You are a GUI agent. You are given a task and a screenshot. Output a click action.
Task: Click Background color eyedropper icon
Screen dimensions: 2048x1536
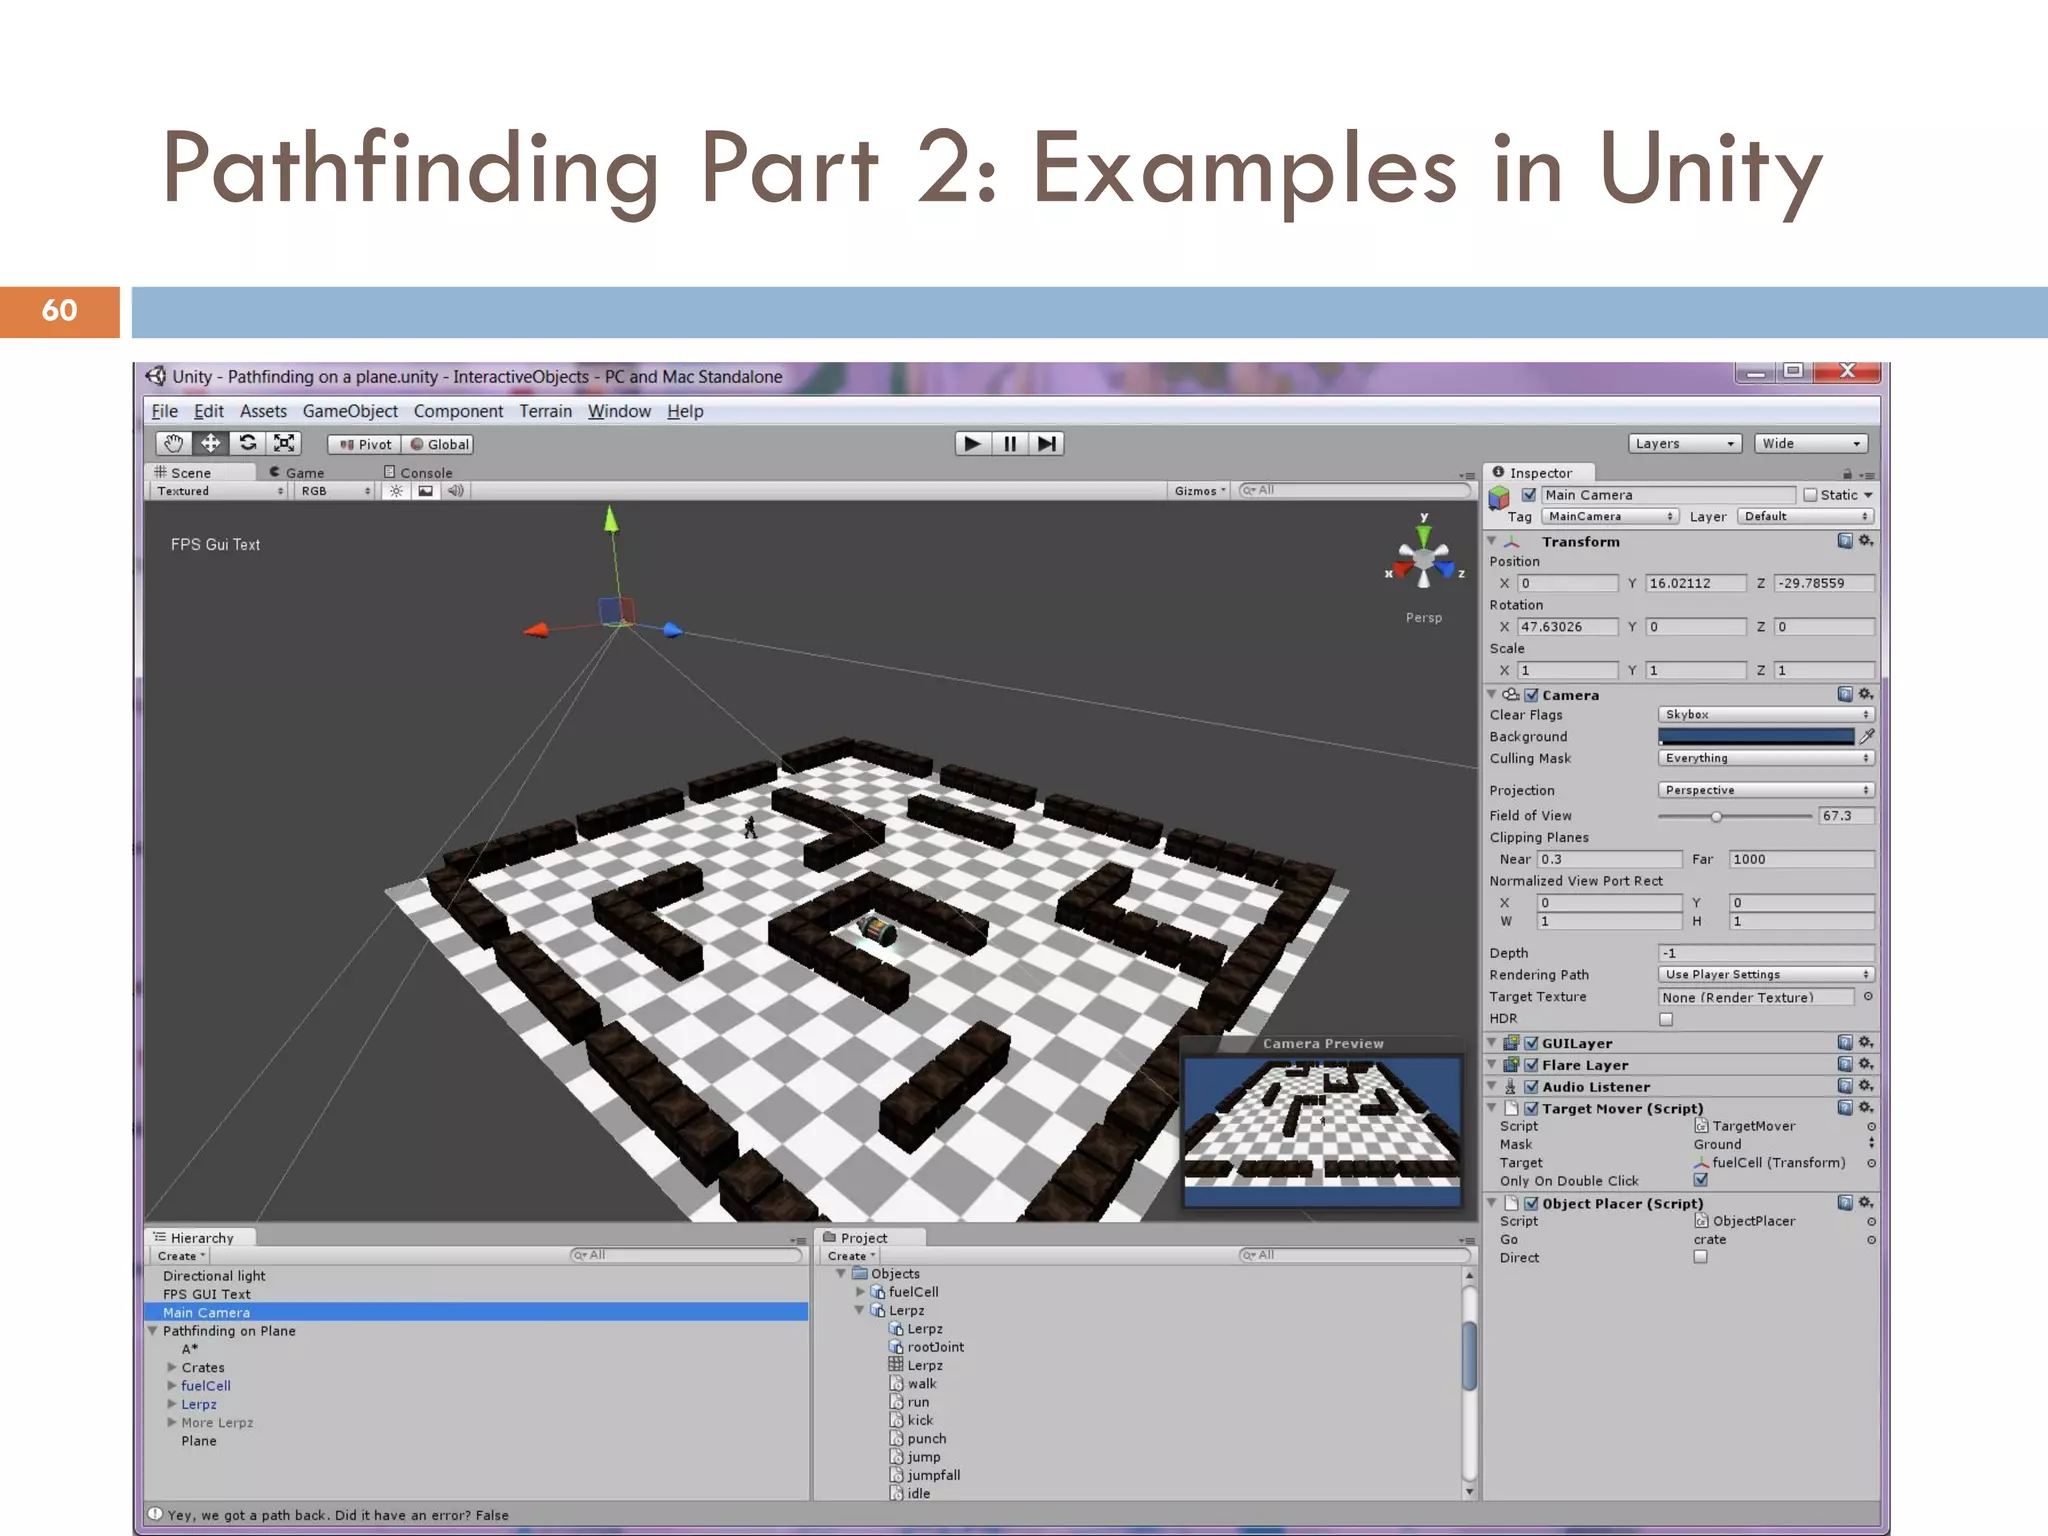1867,736
